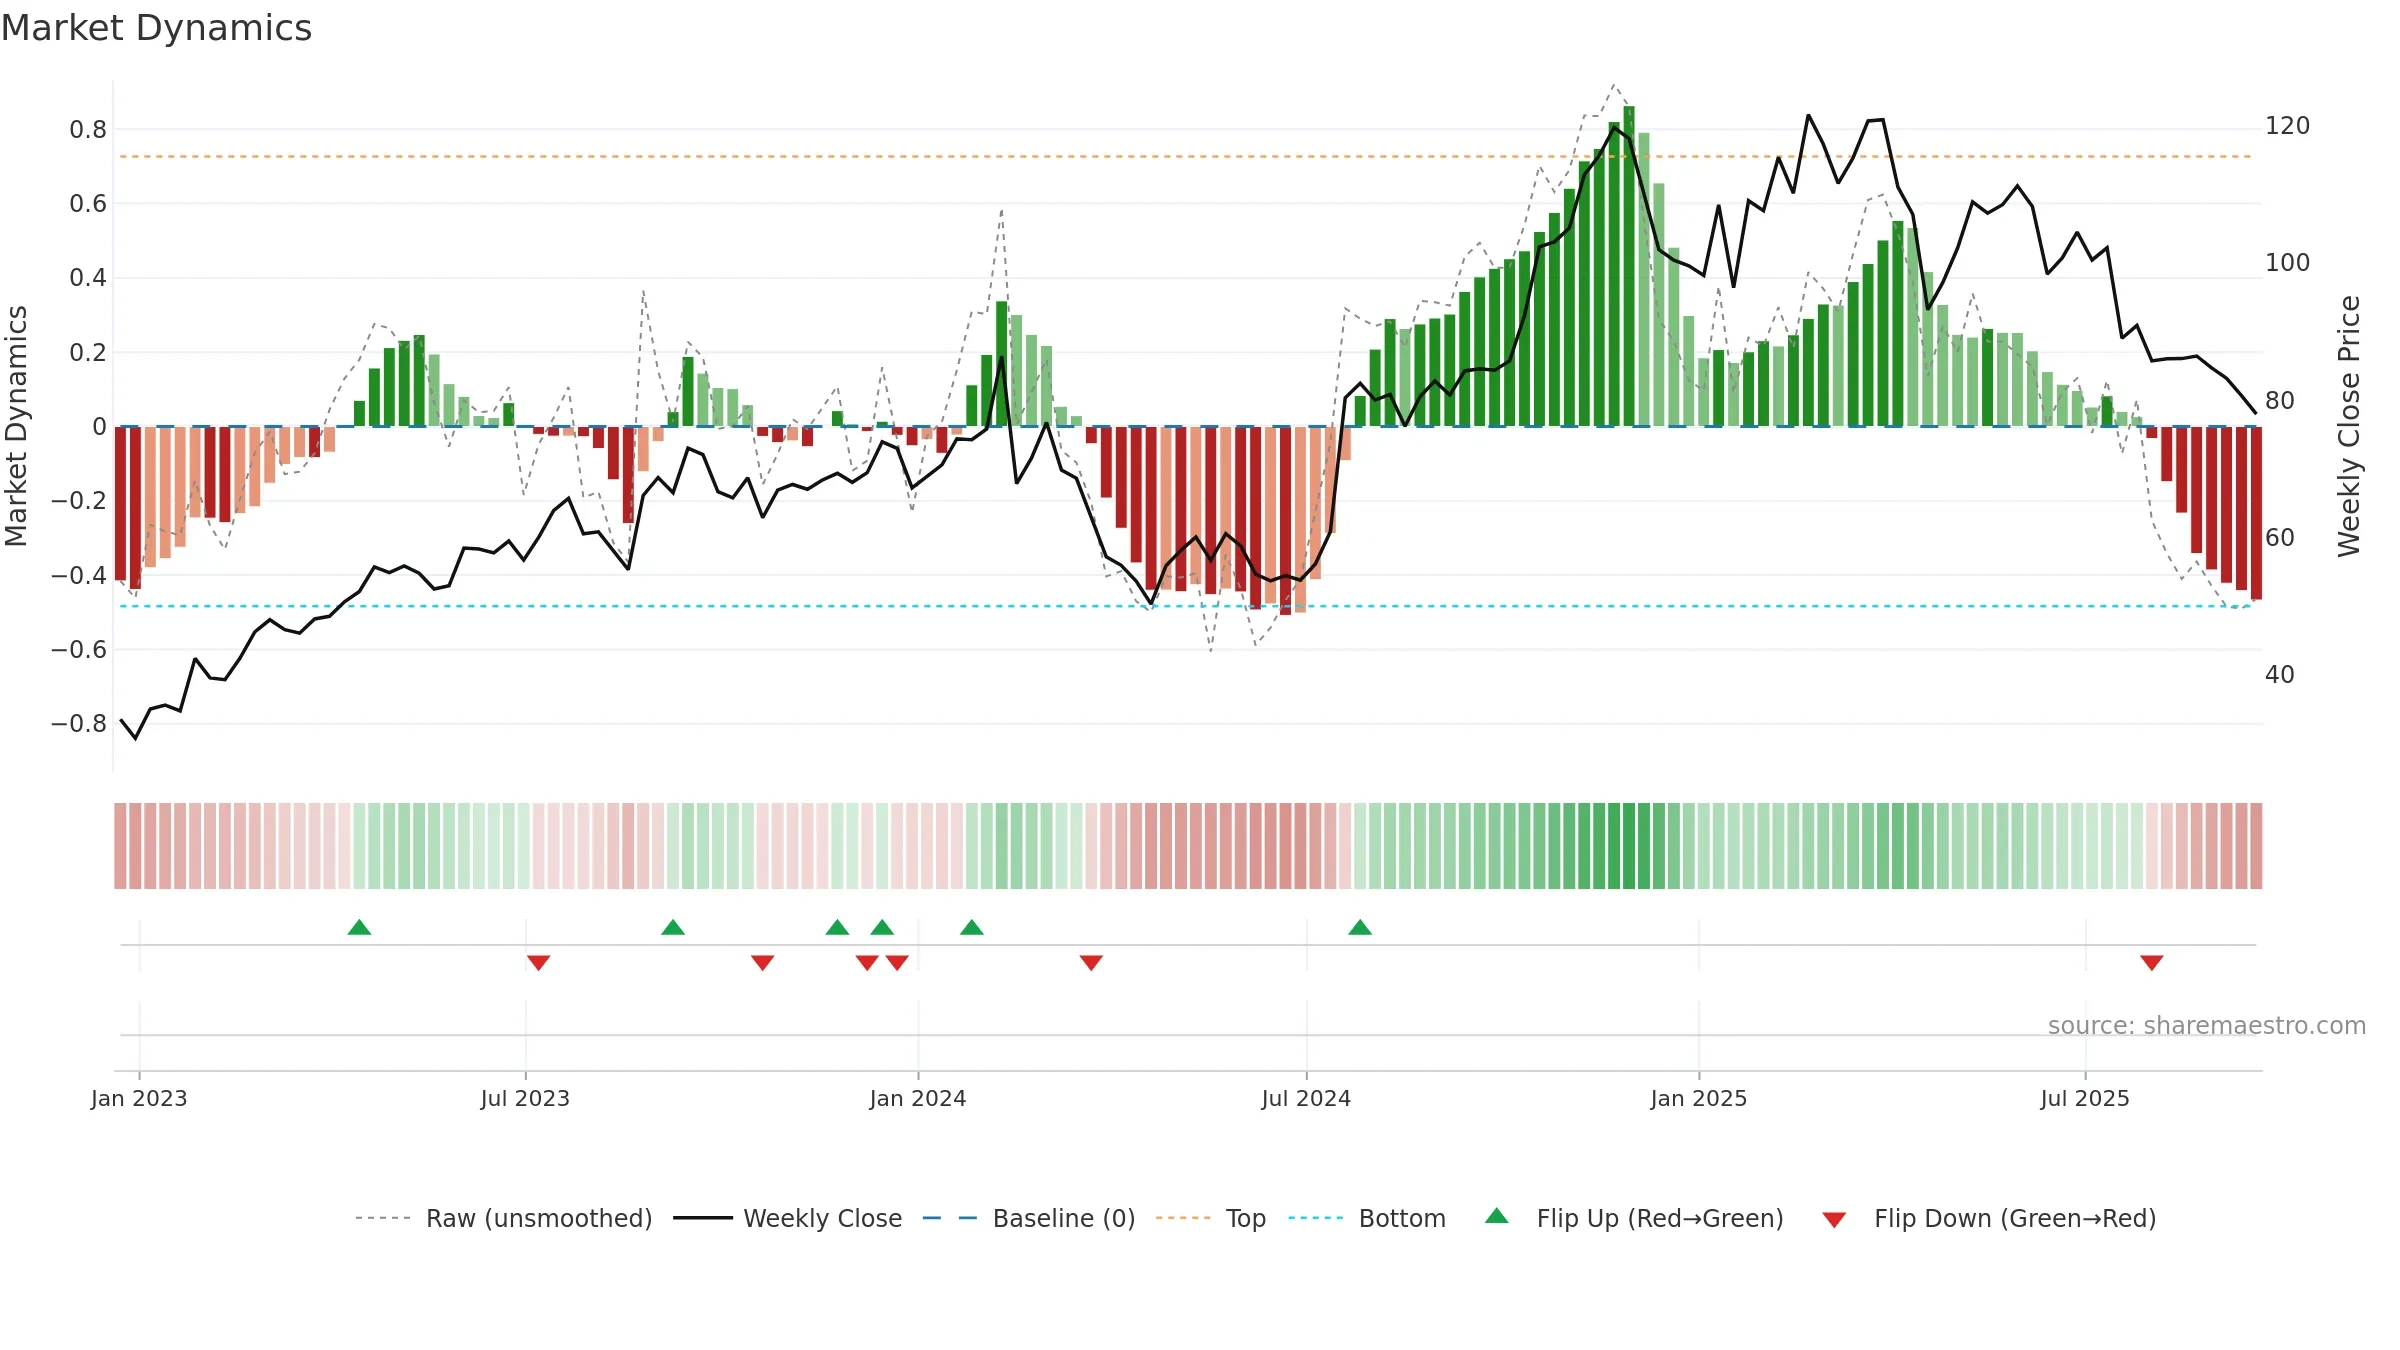2400x1350 pixels.
Task: Click the 40 price axis tick label
Action: 2280,675
